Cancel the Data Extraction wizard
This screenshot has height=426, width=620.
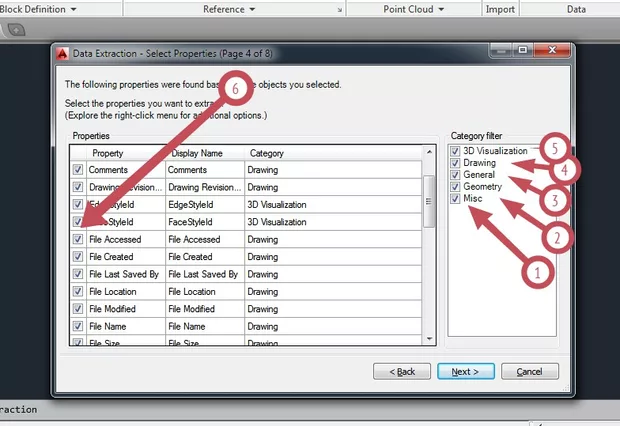pyautogui.click(x=530, y=371)
